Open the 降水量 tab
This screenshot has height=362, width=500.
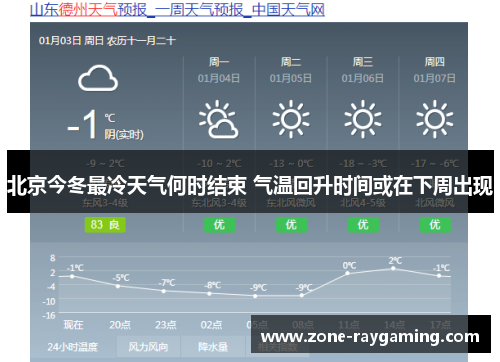pos(213,347)
